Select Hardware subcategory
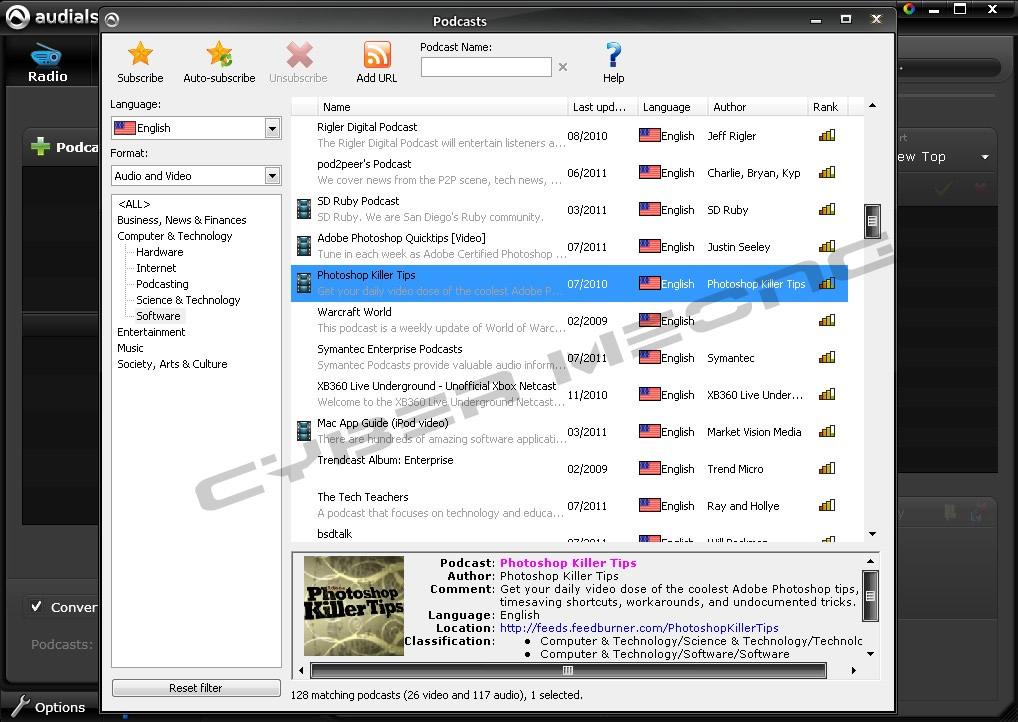 click(160, 252)
